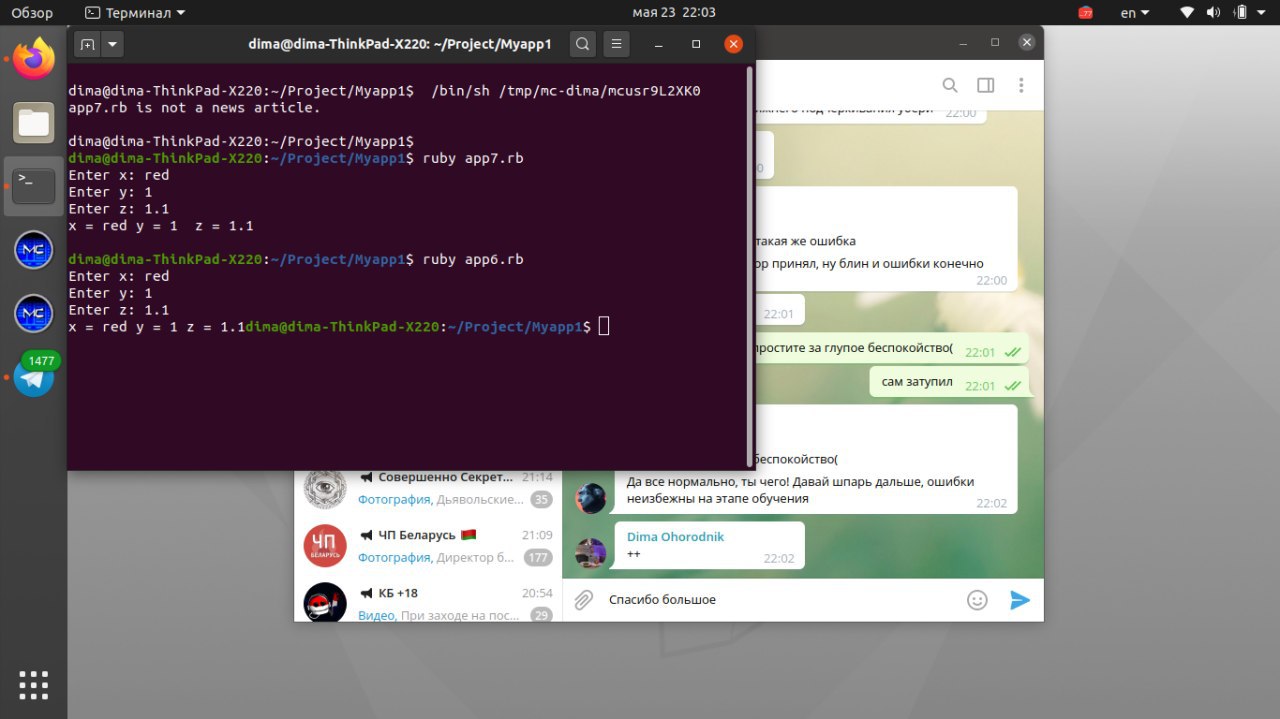Click unread badge 35 on Совершенно Секретно
The width and height of the screenshot is (1280, 719).
pyautogui.click(x=541, y=499)
